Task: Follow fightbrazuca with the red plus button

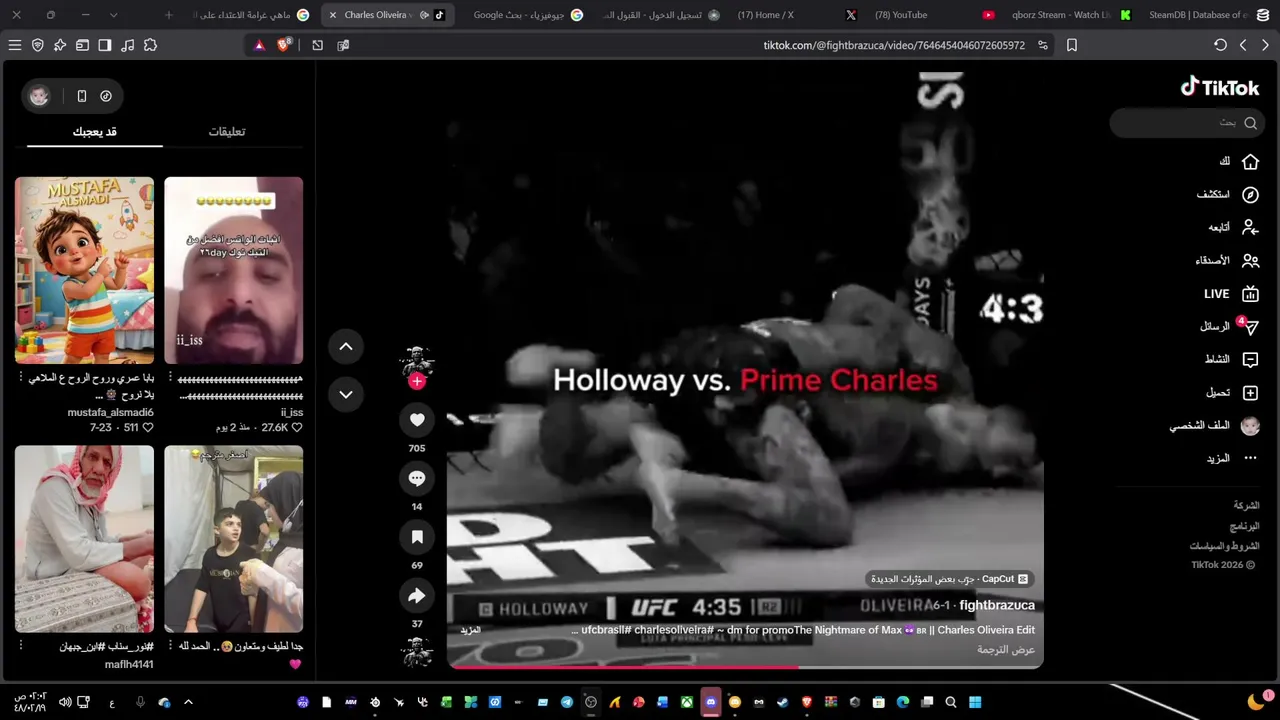Action: (417, 381)
